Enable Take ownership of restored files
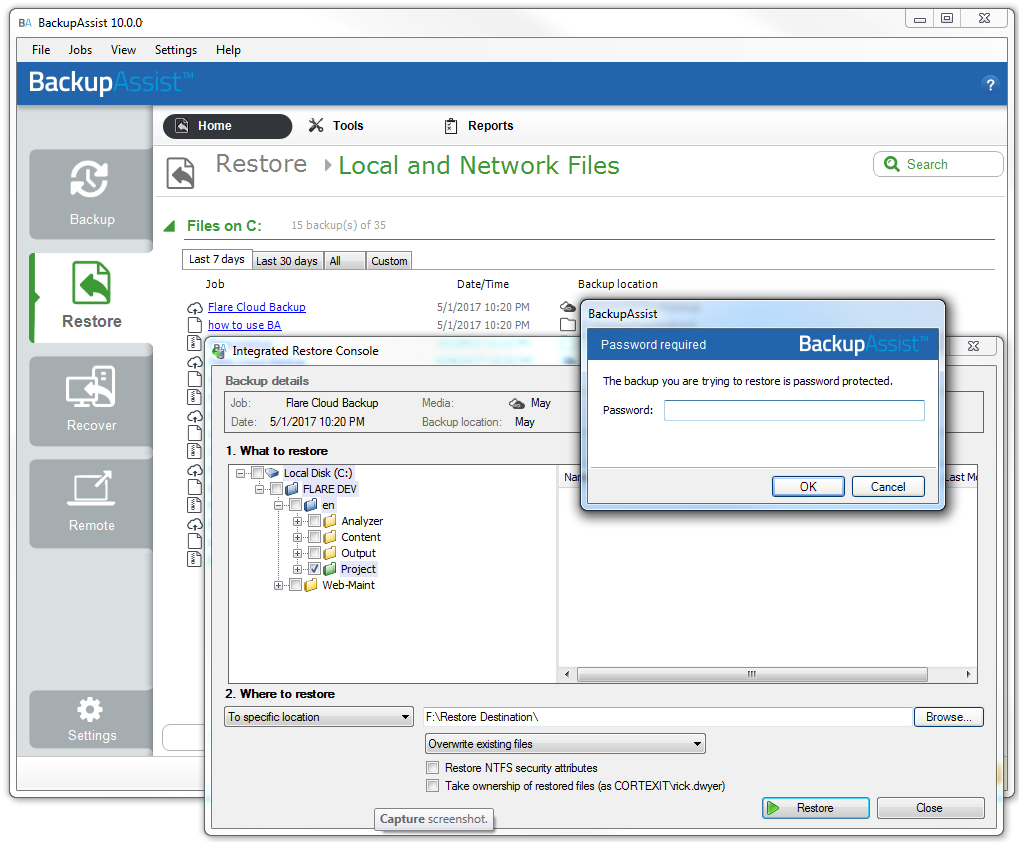Viewport: 1019px width, 842px height. [432, 785]
